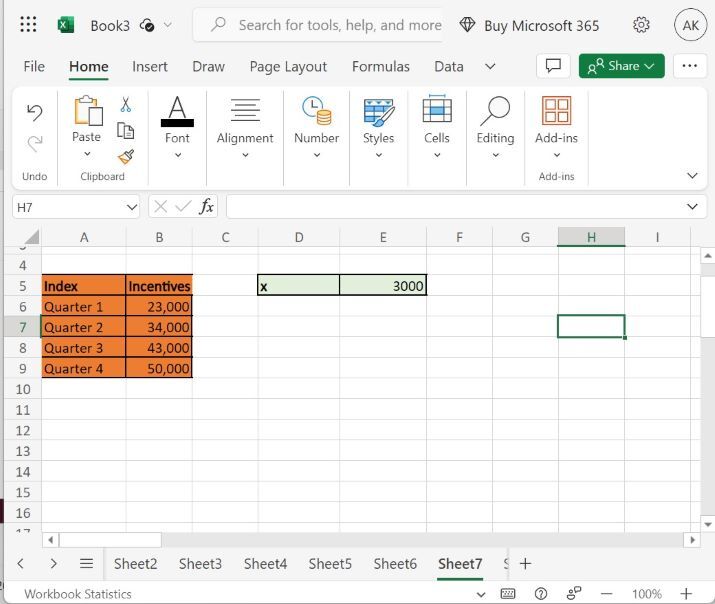715x604 pixels.
Task: Open the Cells group icon
Action: tap(437, 109)
